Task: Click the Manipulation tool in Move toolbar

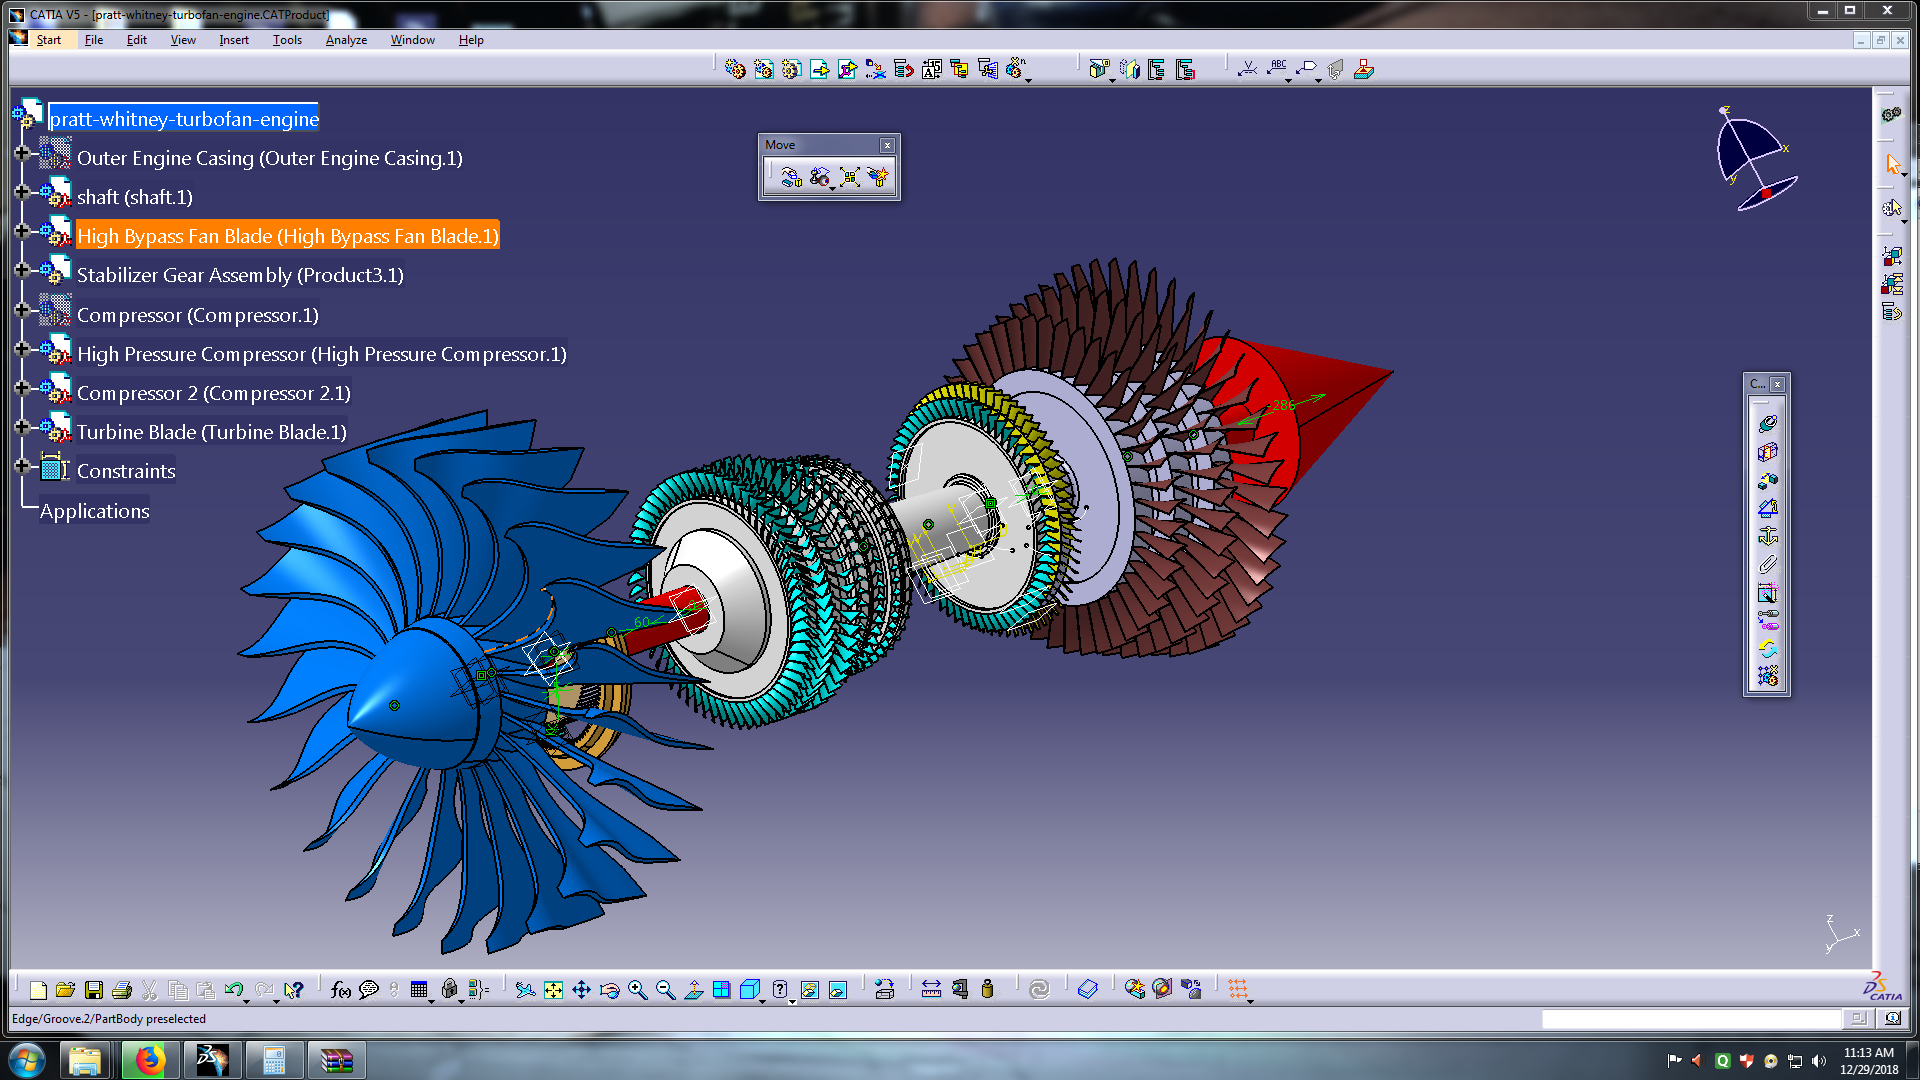Action: tap(791, 177)
